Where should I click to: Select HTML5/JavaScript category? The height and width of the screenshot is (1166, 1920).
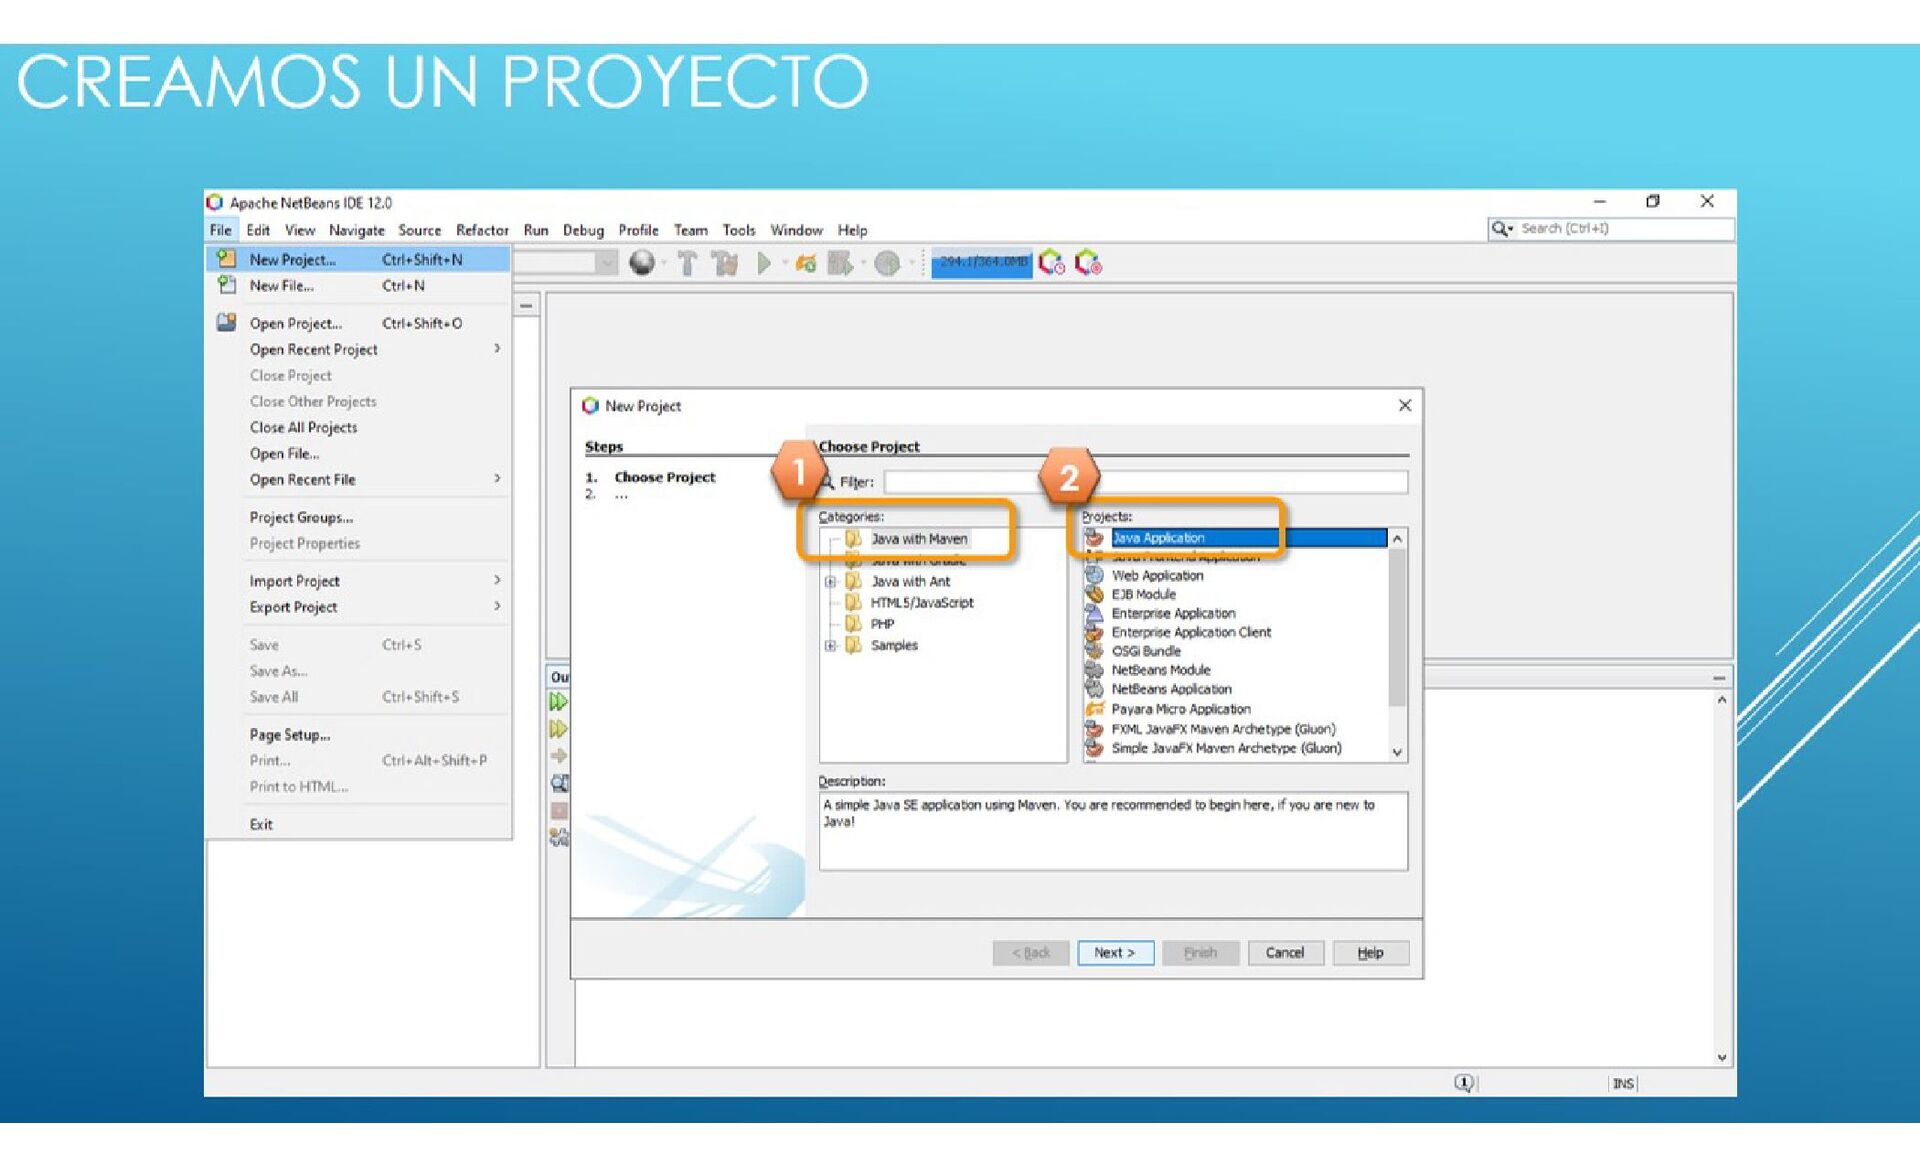tap(921, 603)
